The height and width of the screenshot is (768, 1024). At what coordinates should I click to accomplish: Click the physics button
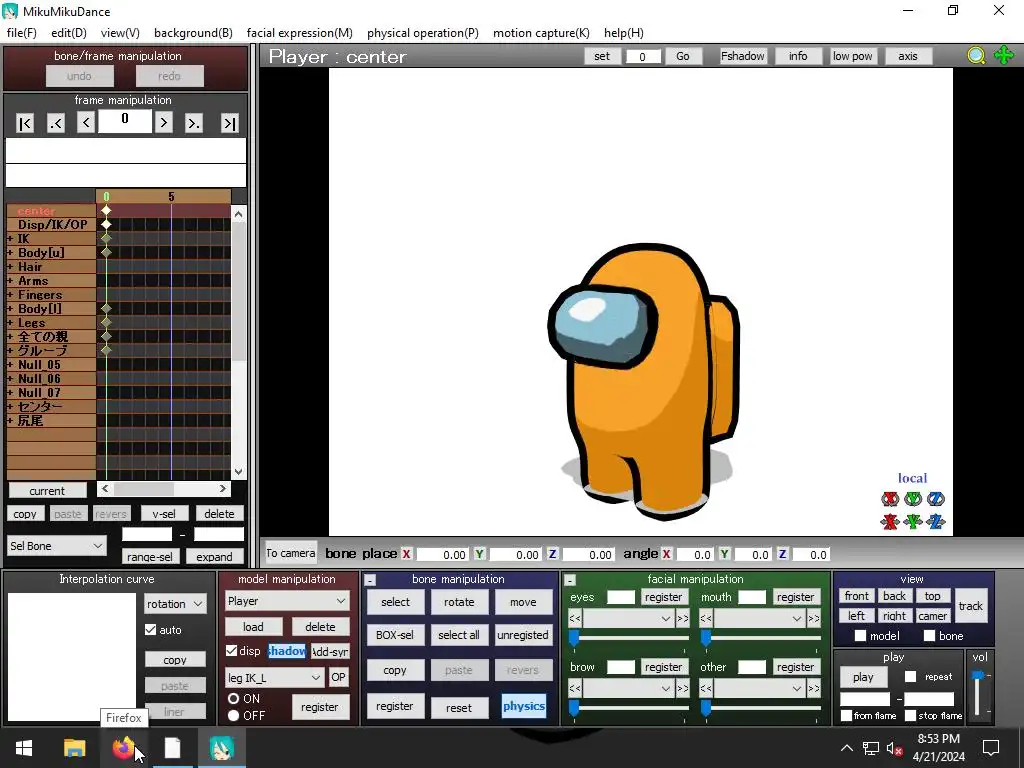pos(524,706)
